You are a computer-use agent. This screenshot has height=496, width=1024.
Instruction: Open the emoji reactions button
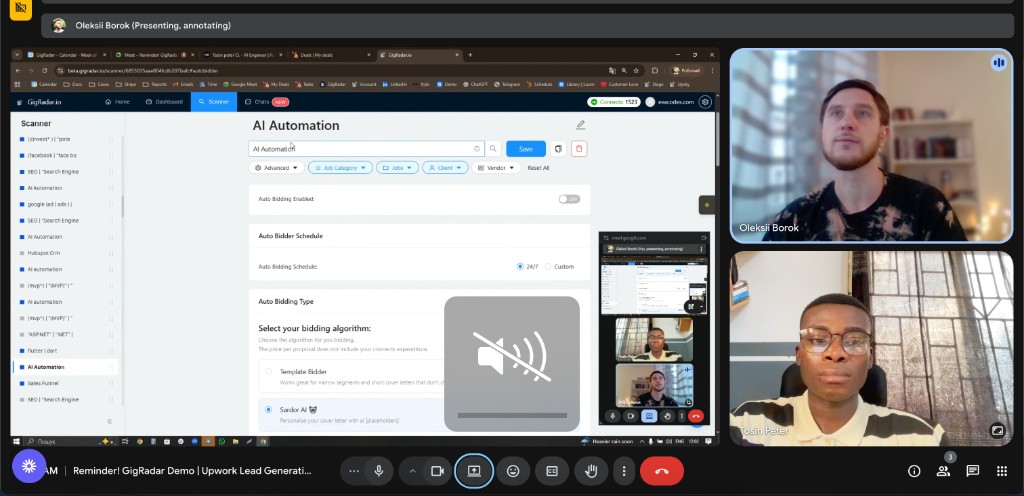513,471
